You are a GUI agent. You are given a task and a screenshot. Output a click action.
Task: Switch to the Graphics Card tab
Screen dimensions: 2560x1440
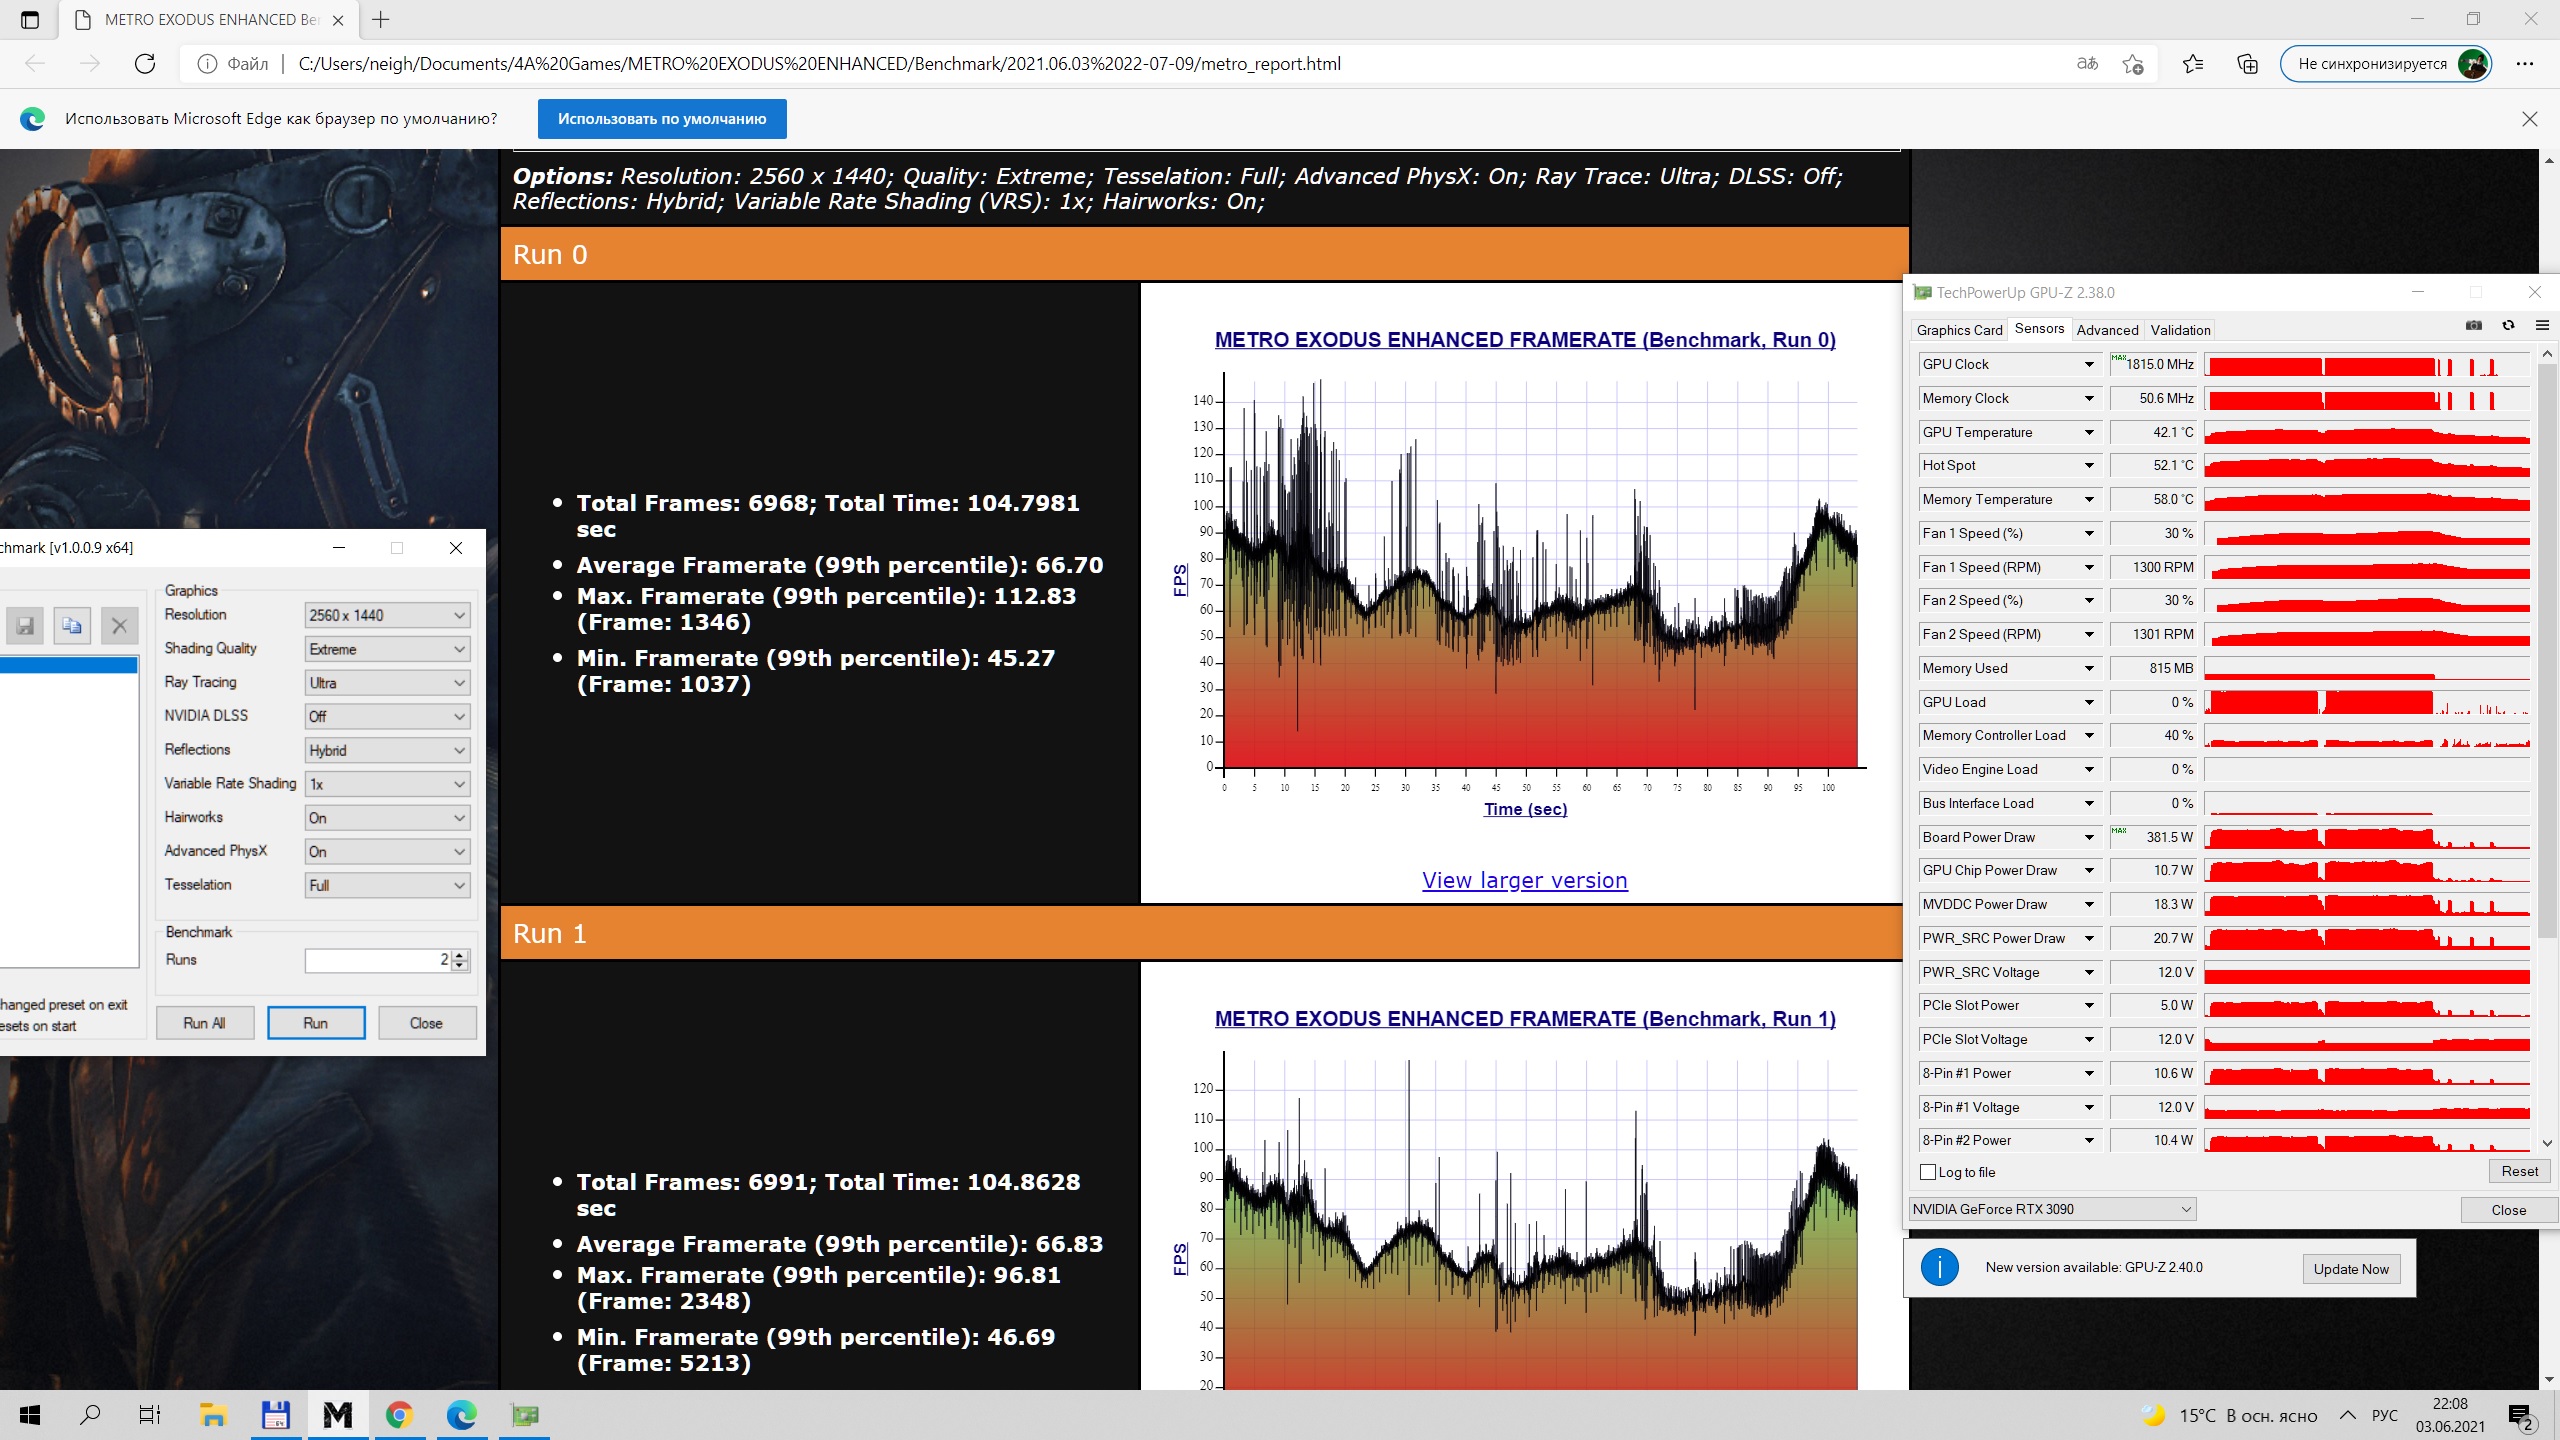click(x=1959, y=330)
